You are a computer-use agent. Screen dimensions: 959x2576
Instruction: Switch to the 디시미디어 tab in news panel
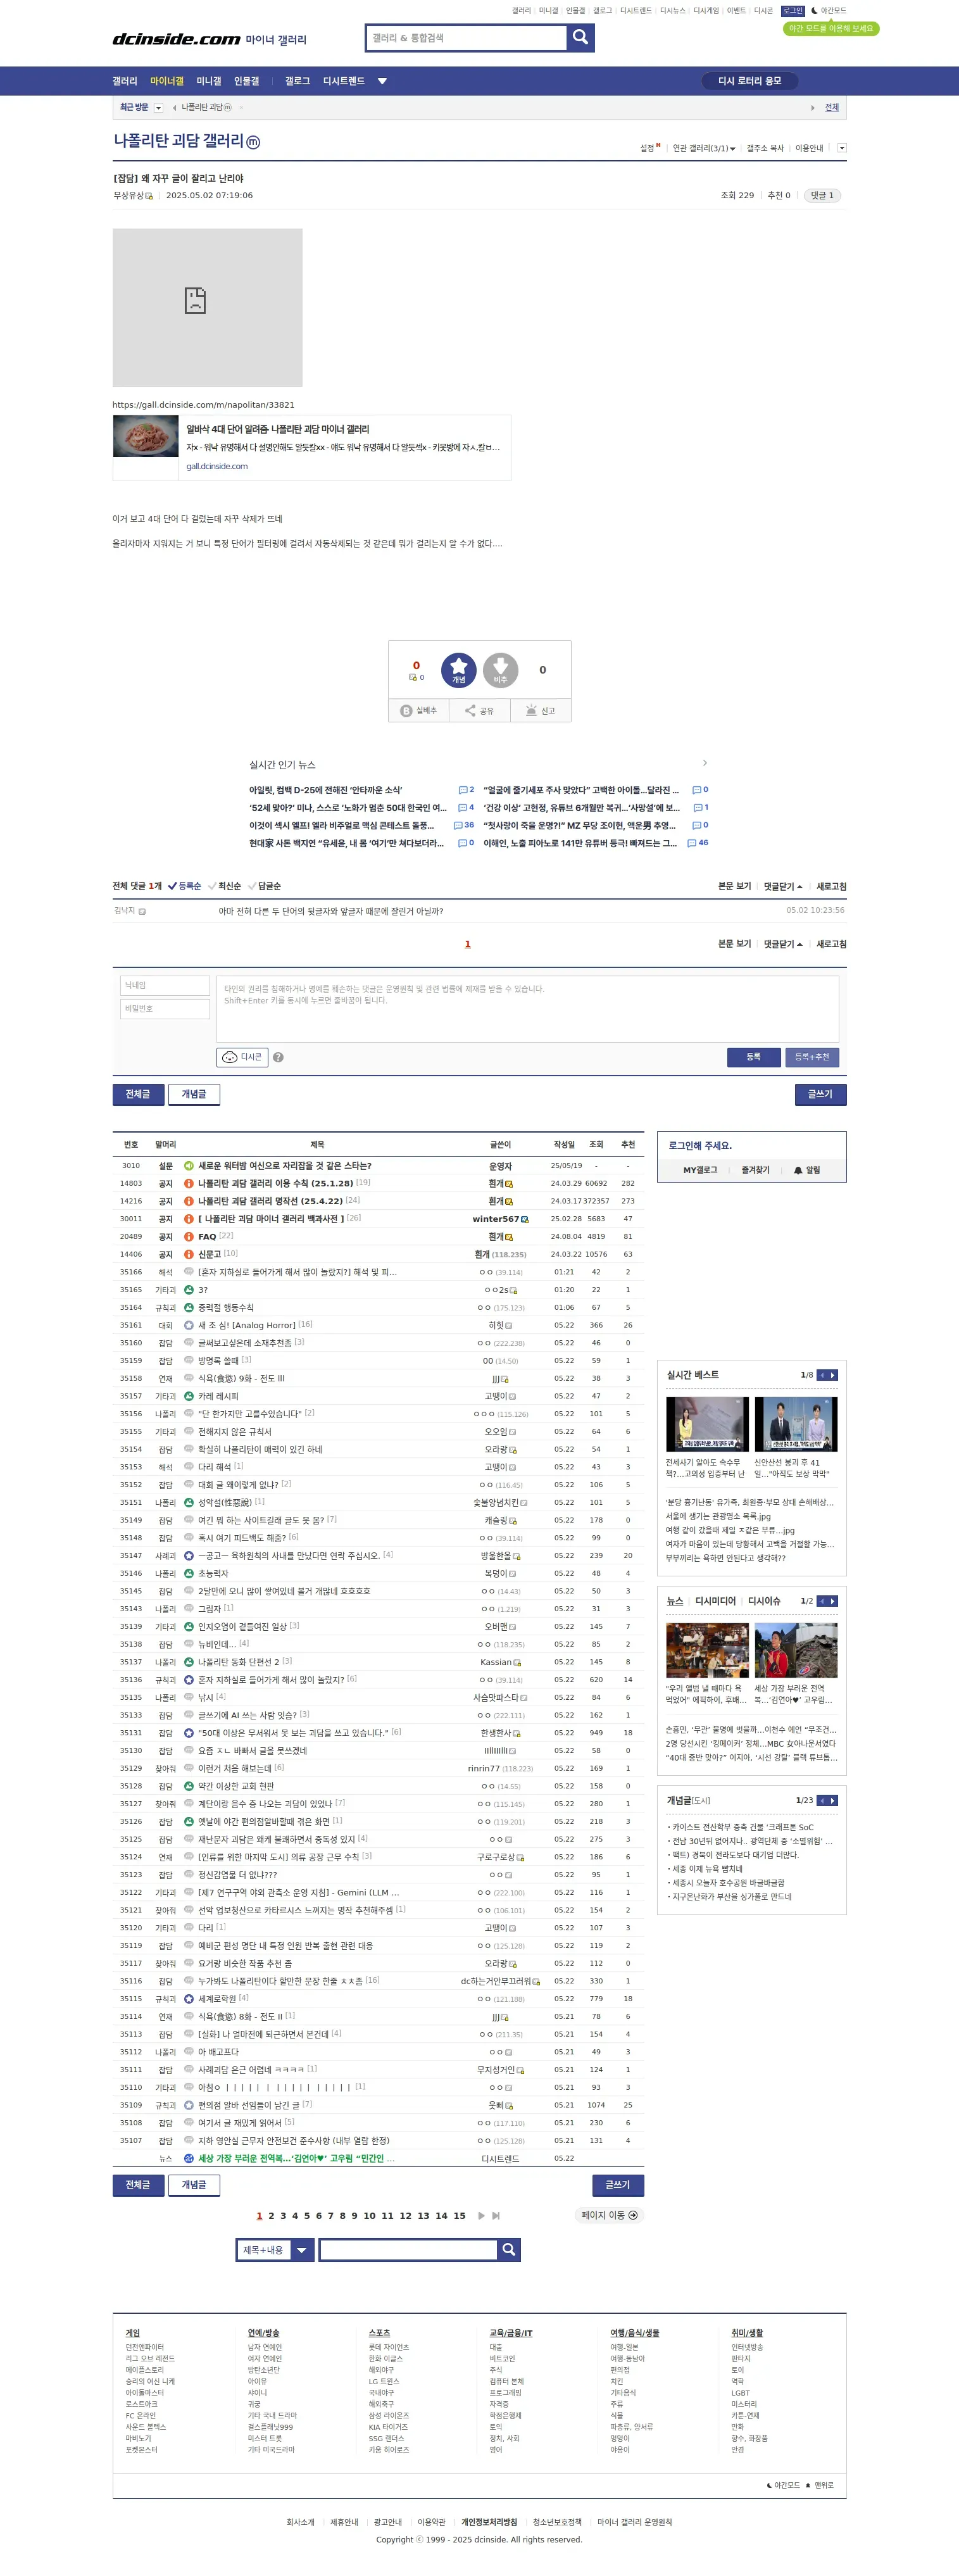coord(715,1601)
